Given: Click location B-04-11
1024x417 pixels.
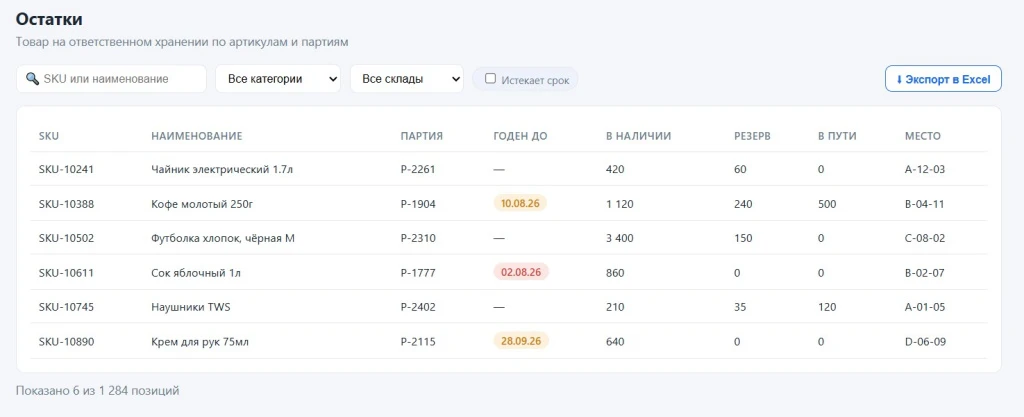Looking at the screenshot, I should click(925, 204).
